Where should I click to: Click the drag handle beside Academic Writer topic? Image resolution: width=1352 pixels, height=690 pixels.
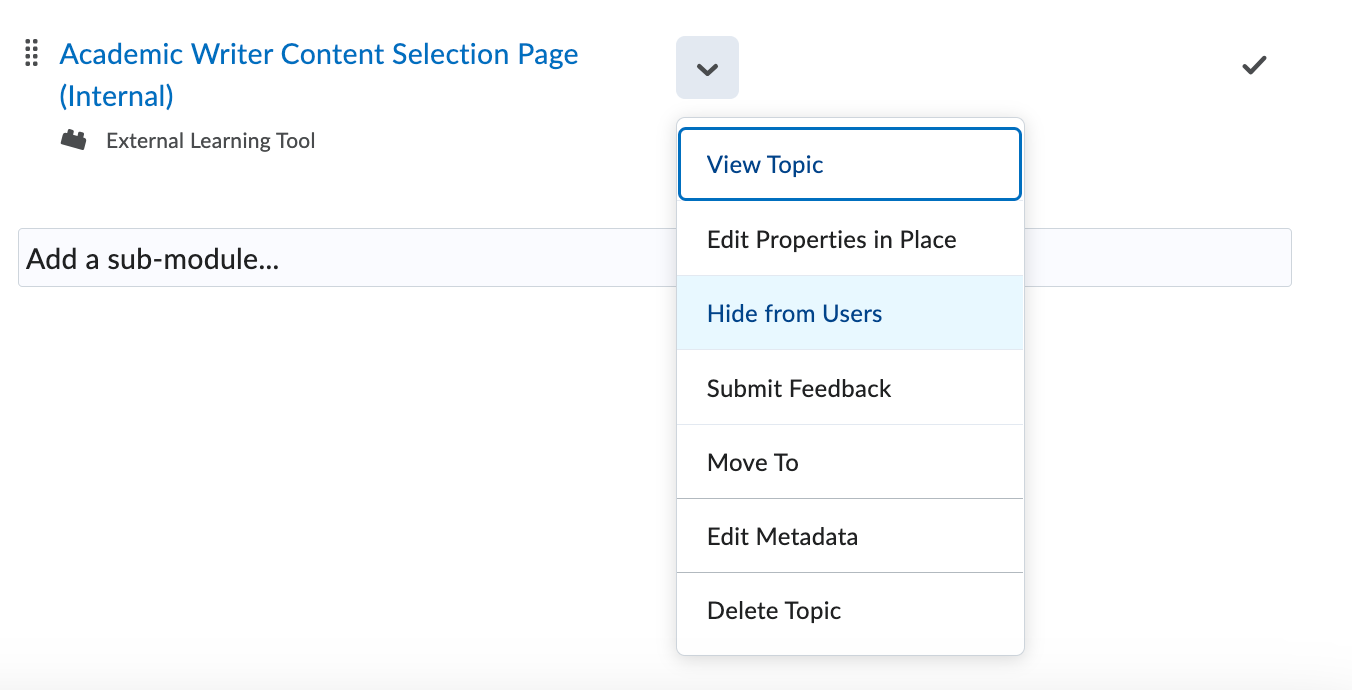pos(31,53)
